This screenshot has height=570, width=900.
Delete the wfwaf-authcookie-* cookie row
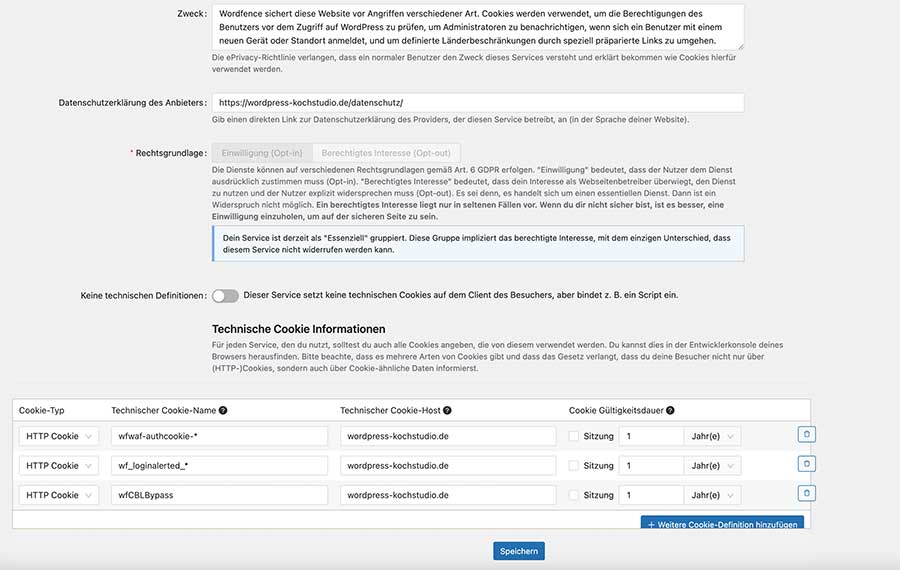806,435
